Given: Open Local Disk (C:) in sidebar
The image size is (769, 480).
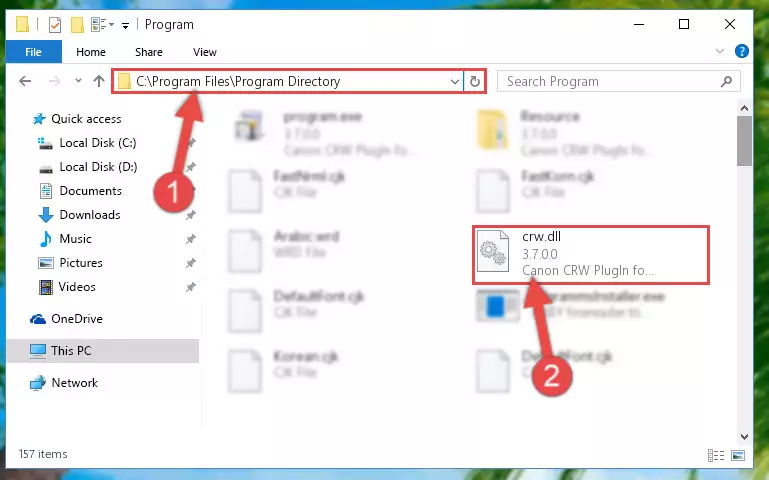Looking at the screenshot, I should point(98,143).
